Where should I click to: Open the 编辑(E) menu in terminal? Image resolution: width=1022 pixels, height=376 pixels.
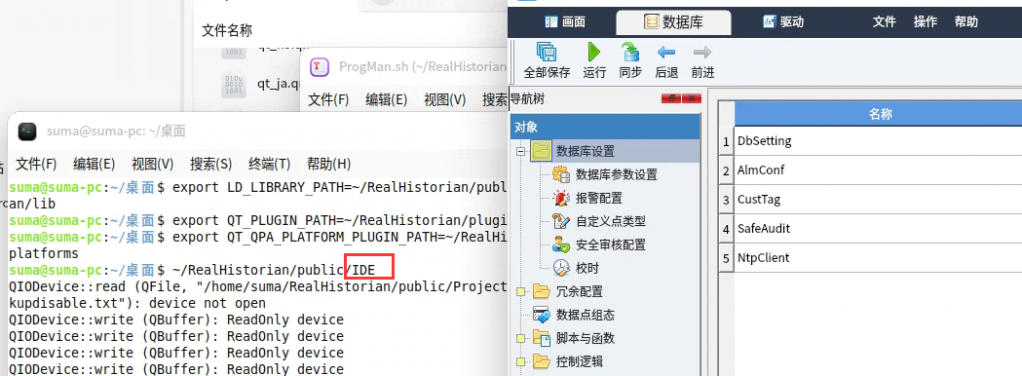coord(95,164)
